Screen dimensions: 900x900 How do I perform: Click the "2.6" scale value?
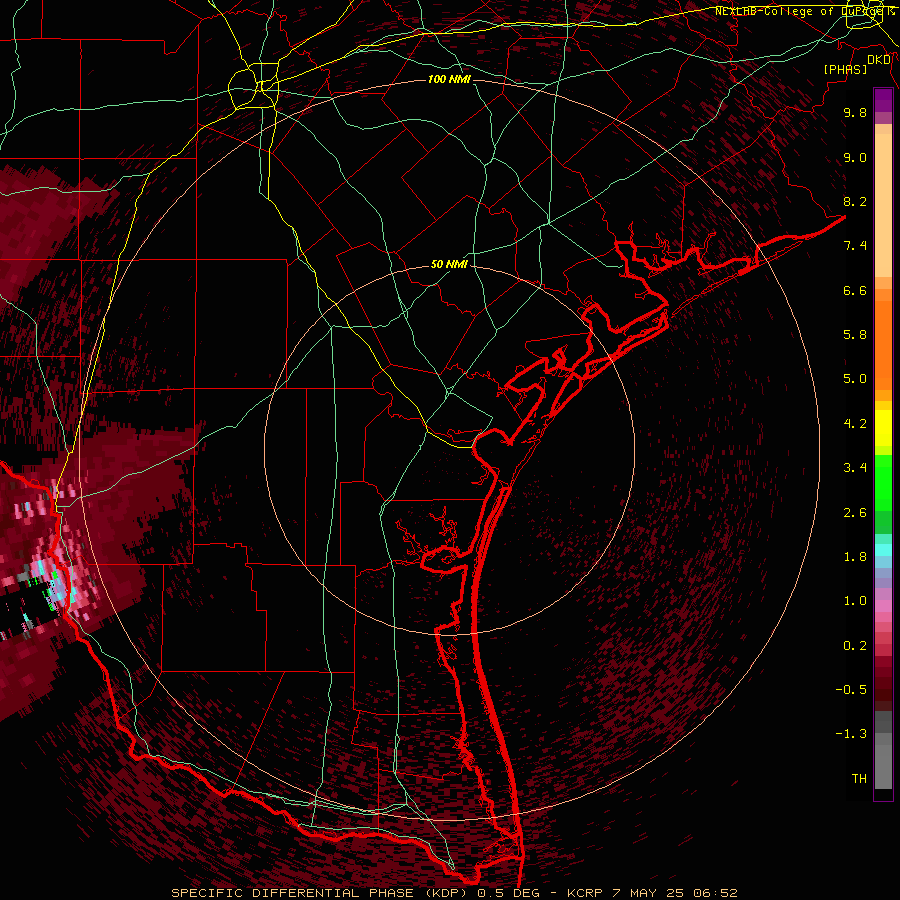point(855,513)
